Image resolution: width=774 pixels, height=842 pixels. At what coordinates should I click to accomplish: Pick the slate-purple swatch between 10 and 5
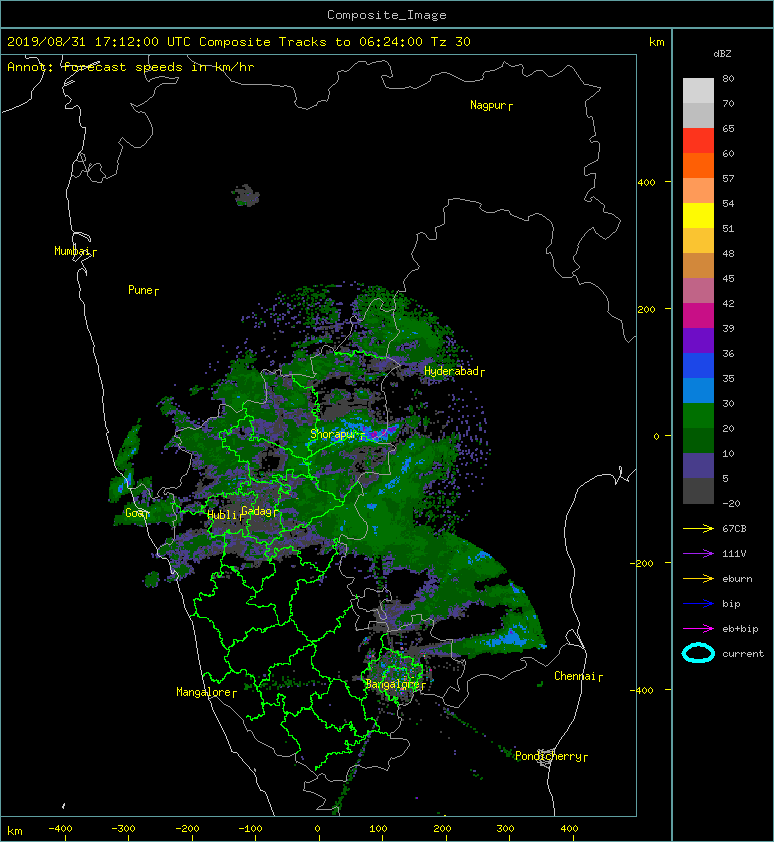tap(698, 466)
